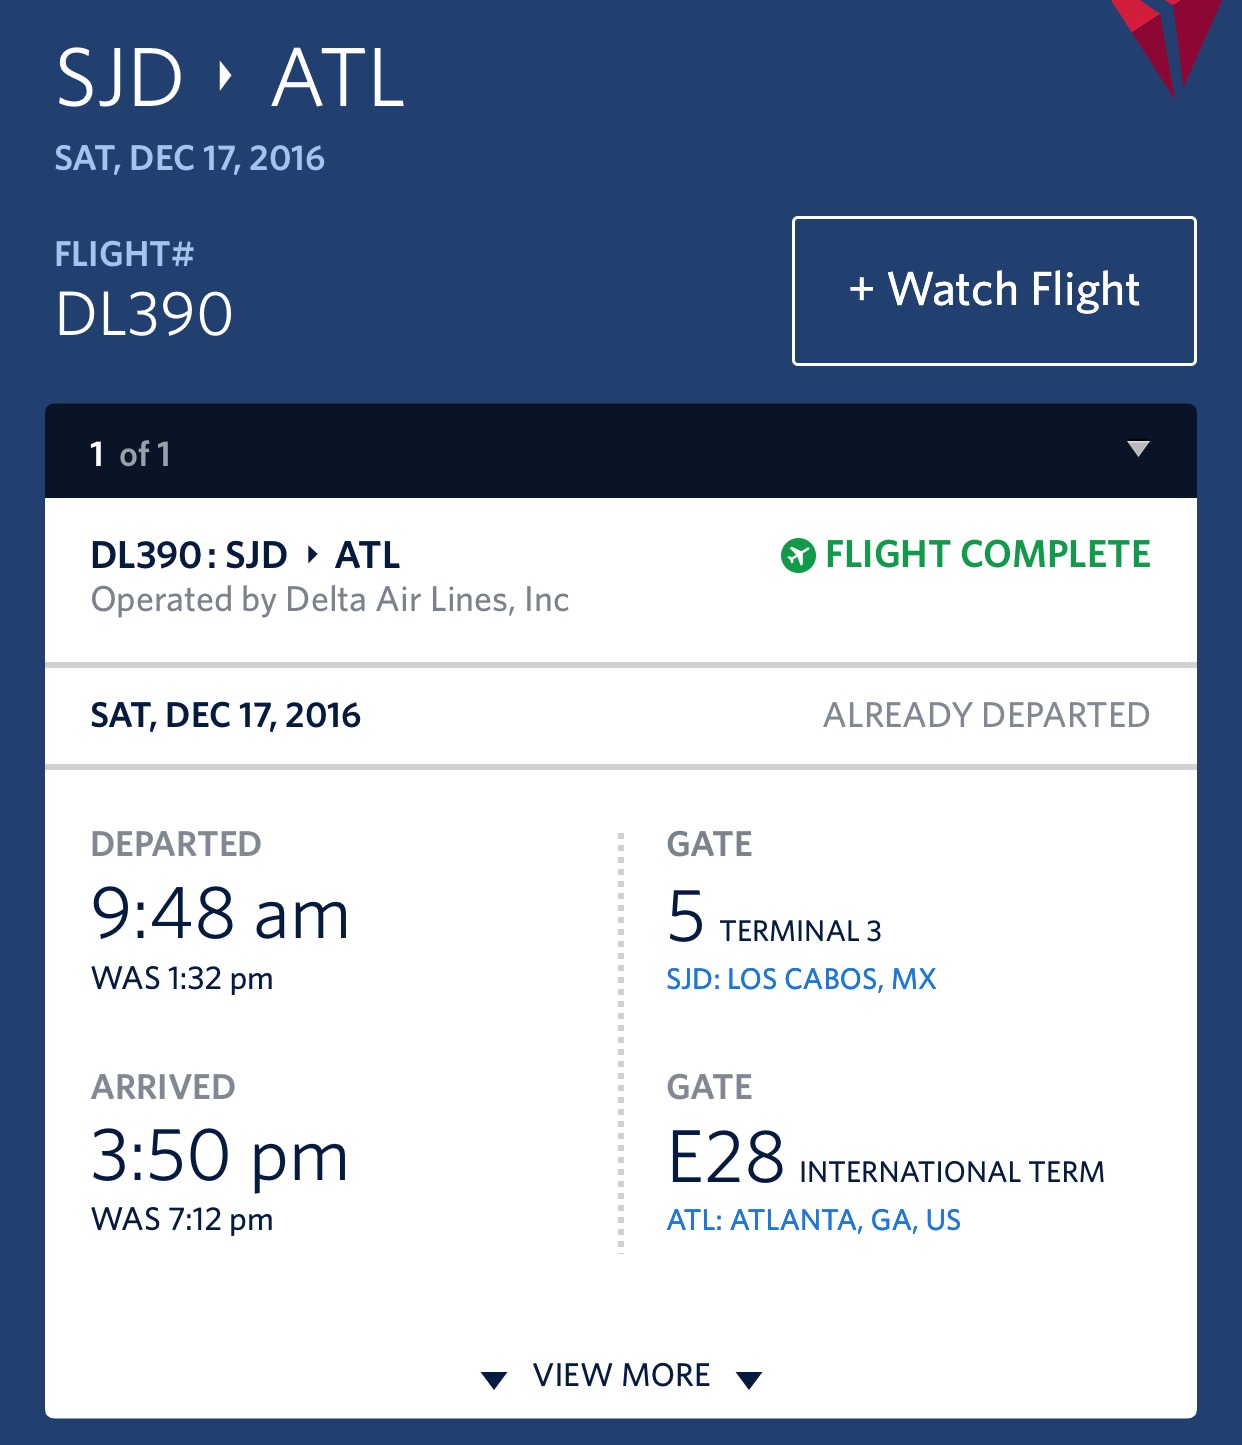Screen dimensions: 1242x1445
Task: Click the Operated by Delta Air Lines text
Action: (330, 600)
